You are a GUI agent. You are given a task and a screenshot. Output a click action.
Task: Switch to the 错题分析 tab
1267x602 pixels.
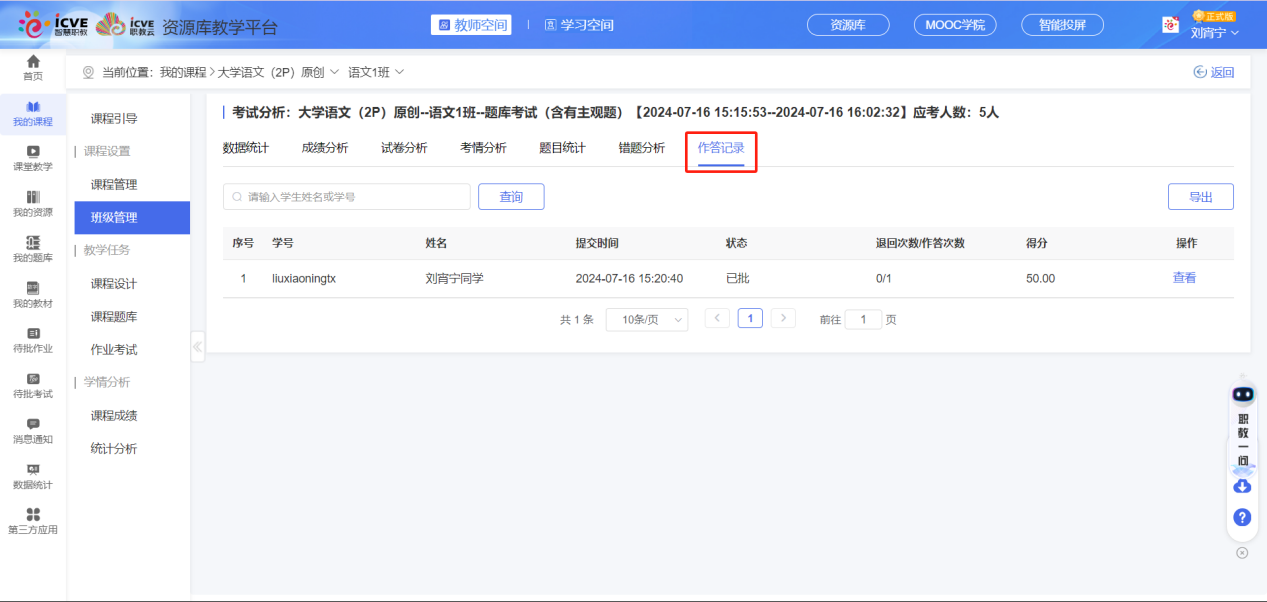pos(641,148)
